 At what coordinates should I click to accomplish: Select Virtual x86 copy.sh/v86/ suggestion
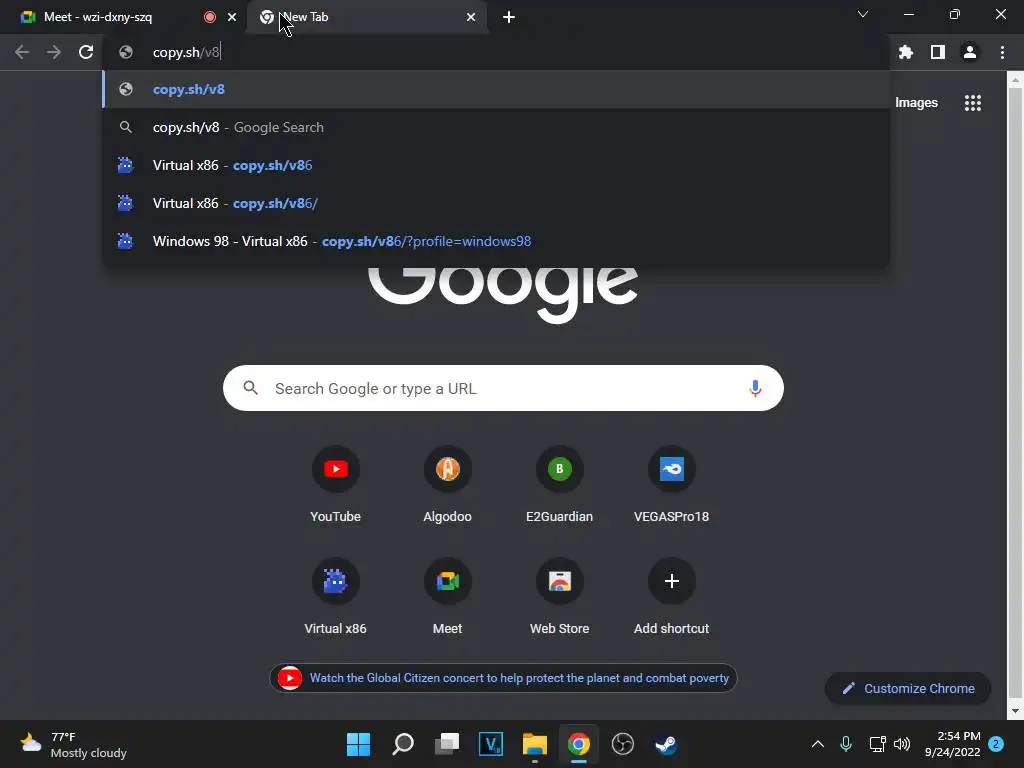pyautogui.click(x=496, y=203)
